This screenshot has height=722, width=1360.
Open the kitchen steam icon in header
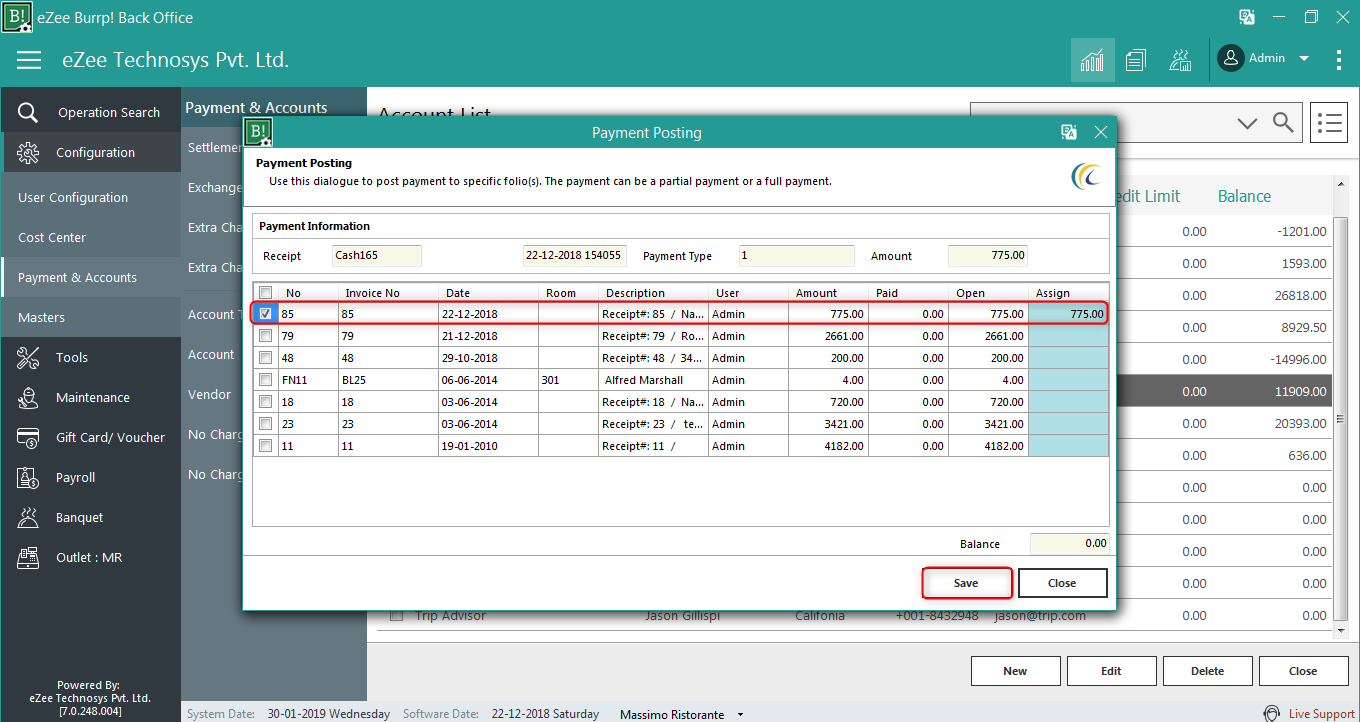pyautogui.click(x=1180, y=60)
